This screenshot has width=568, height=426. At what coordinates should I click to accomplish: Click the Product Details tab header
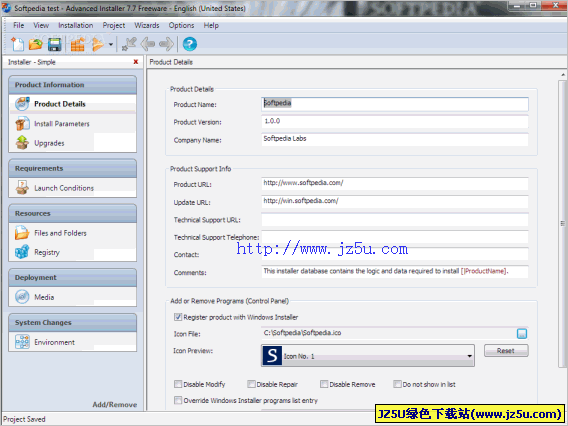(171, 62)
